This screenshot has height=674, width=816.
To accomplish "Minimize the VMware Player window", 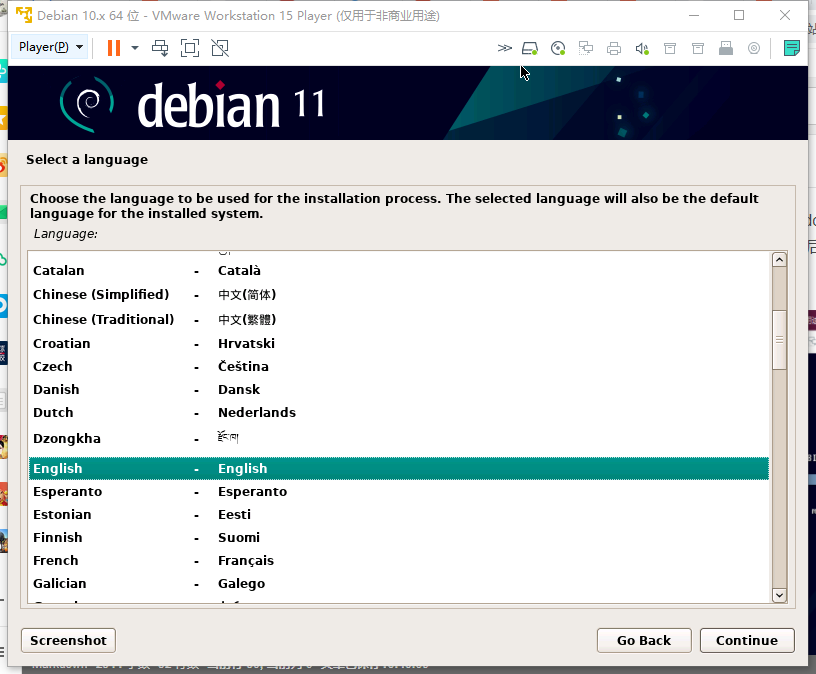I will point(694,15).
